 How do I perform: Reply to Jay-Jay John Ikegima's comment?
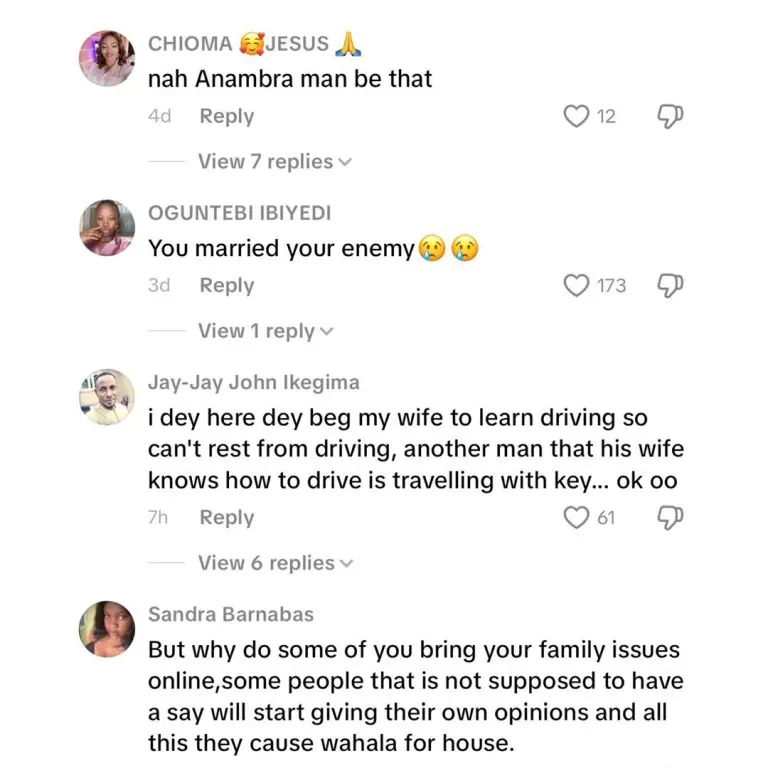(x=226, y=517)
